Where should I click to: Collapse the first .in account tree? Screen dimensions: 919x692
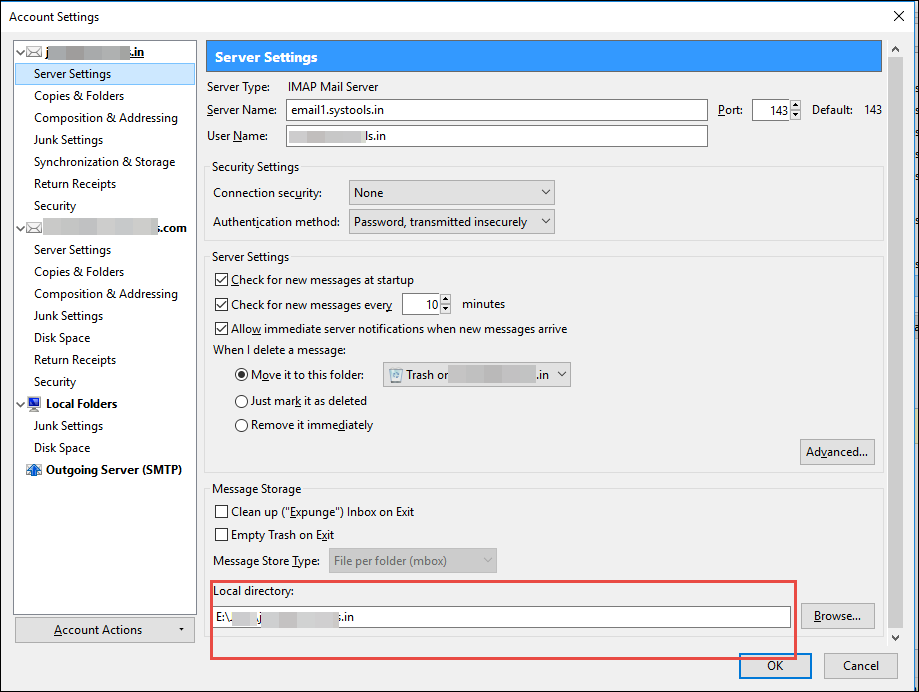pos(21,52)
